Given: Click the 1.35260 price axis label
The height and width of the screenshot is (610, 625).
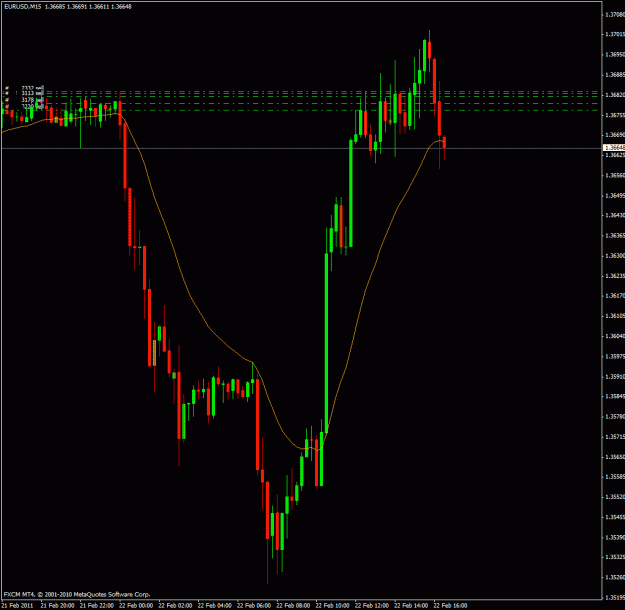Looking at the screenshot, I should click(615, 577).
